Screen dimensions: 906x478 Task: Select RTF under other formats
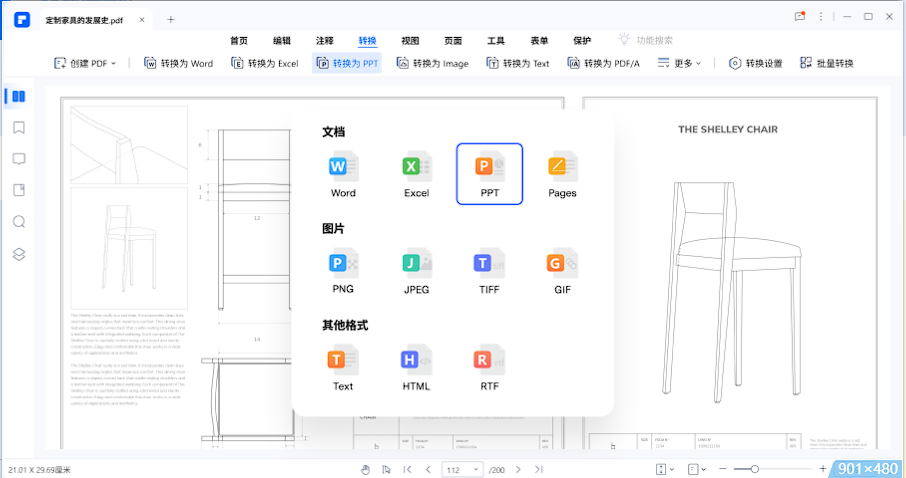[489, 359]
